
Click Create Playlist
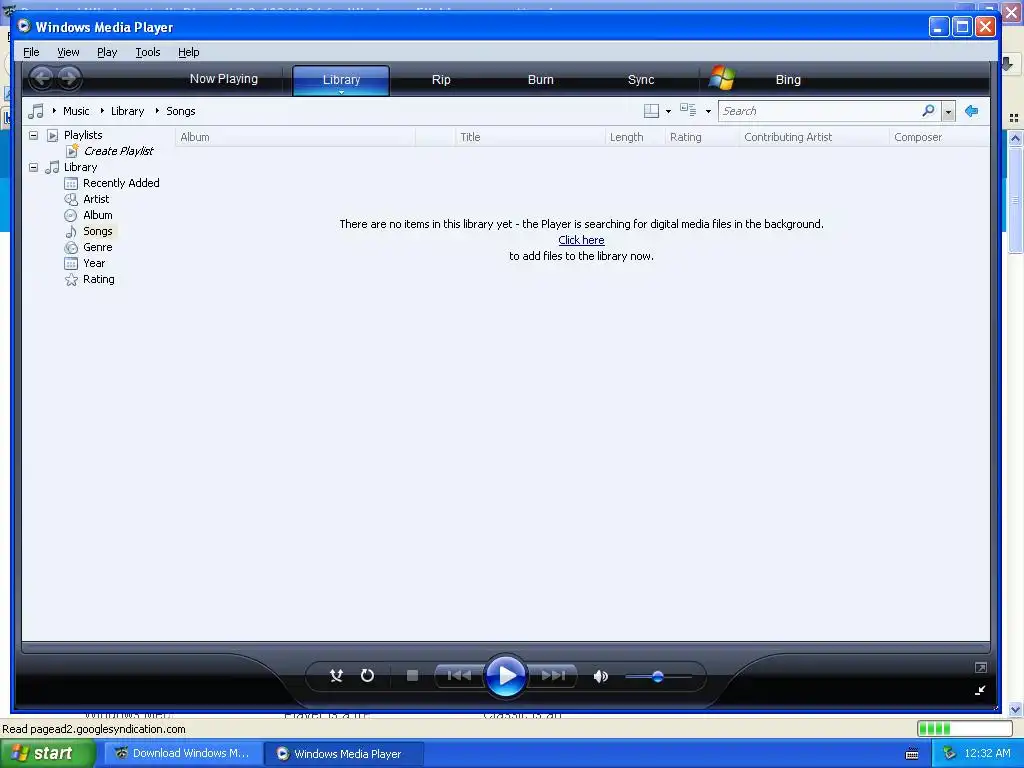pos(118,151)
